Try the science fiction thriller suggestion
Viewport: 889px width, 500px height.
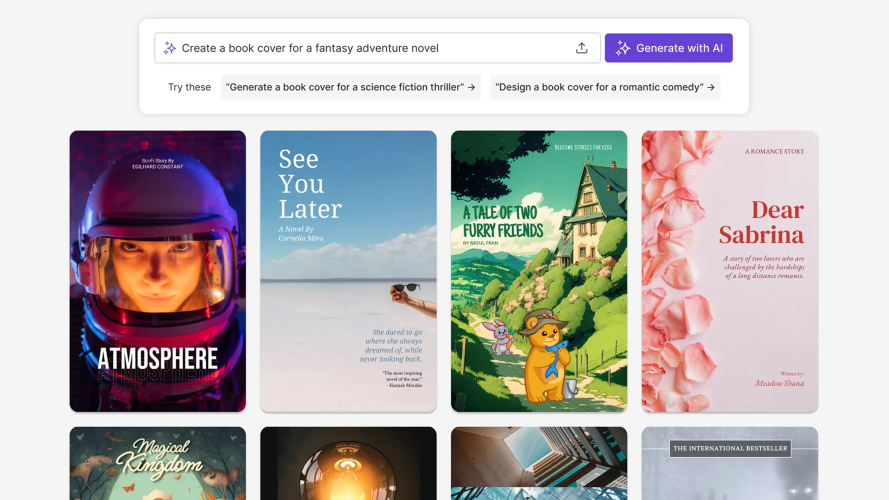[350, 87]
